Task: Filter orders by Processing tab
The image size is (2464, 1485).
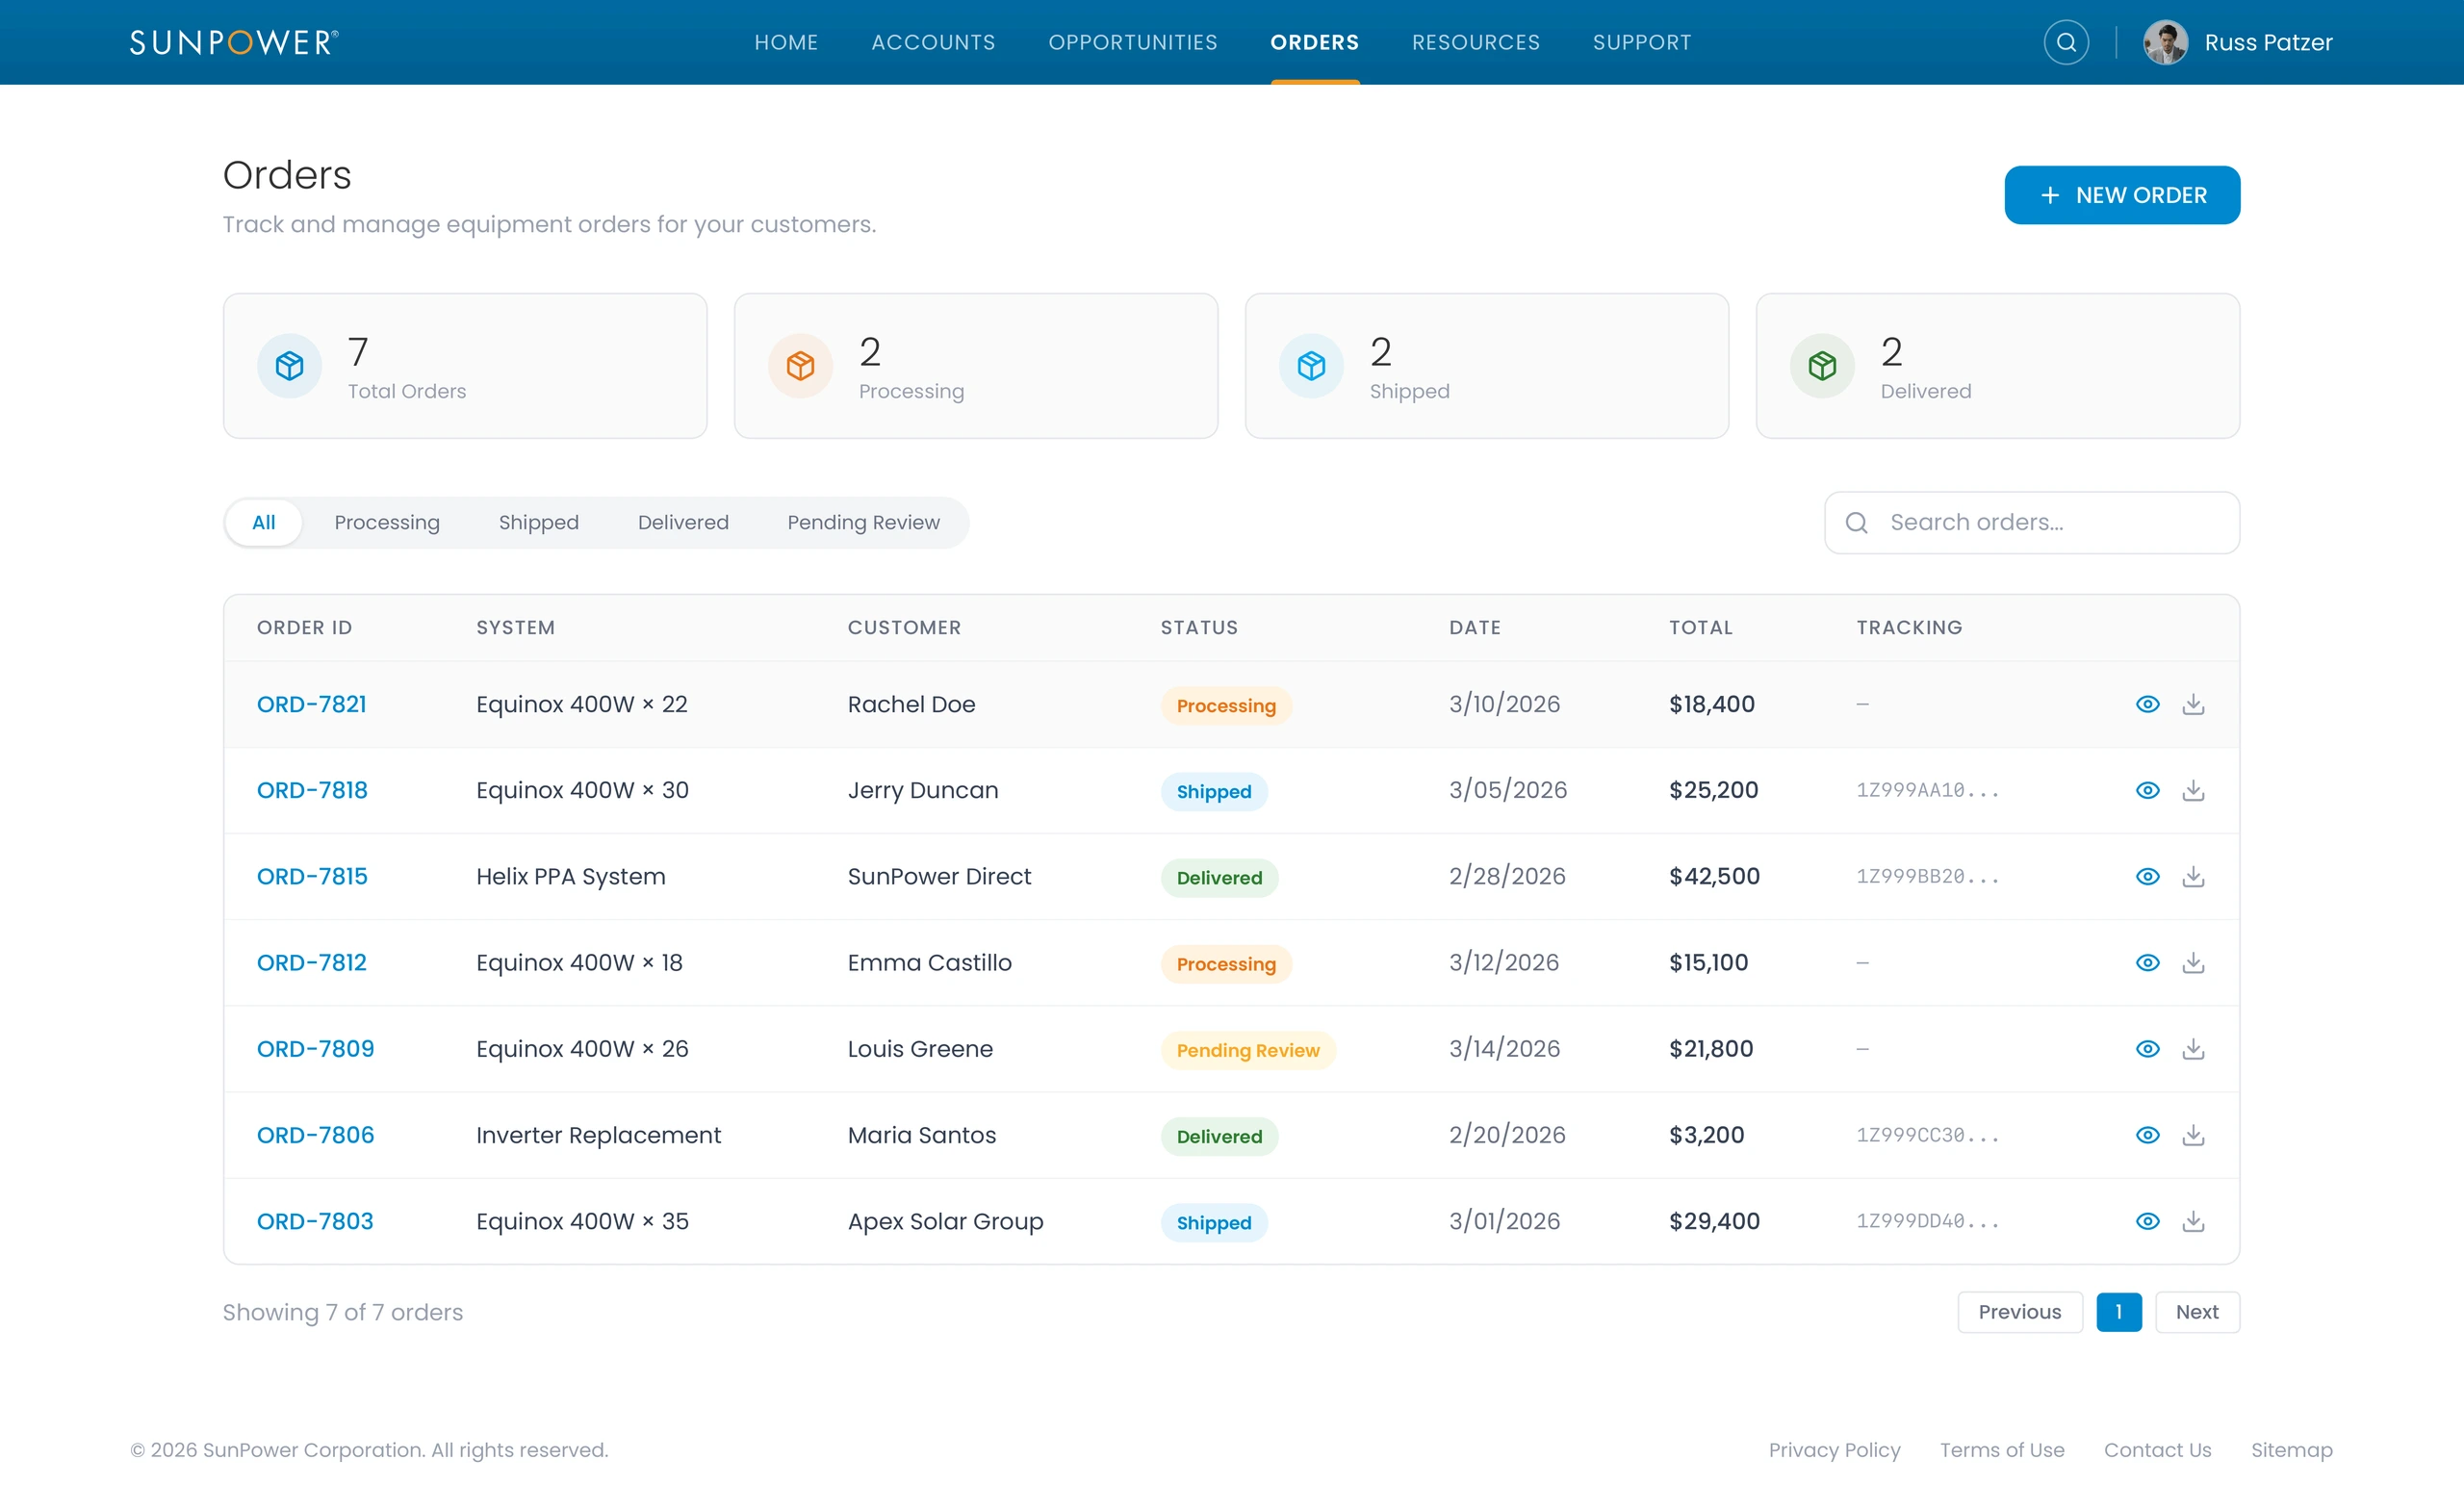Action: pyautogui.click(x=387, y=522)
